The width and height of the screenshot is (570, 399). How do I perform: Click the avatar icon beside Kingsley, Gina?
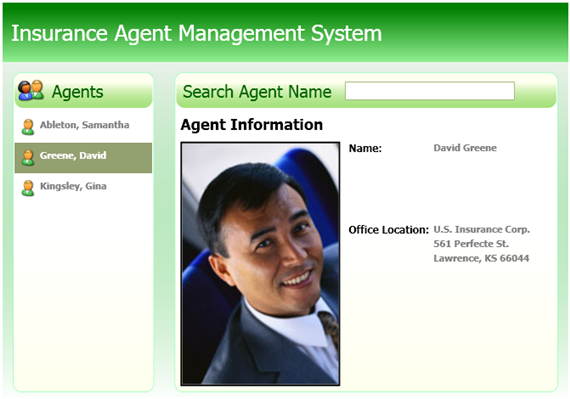[28, 188]
